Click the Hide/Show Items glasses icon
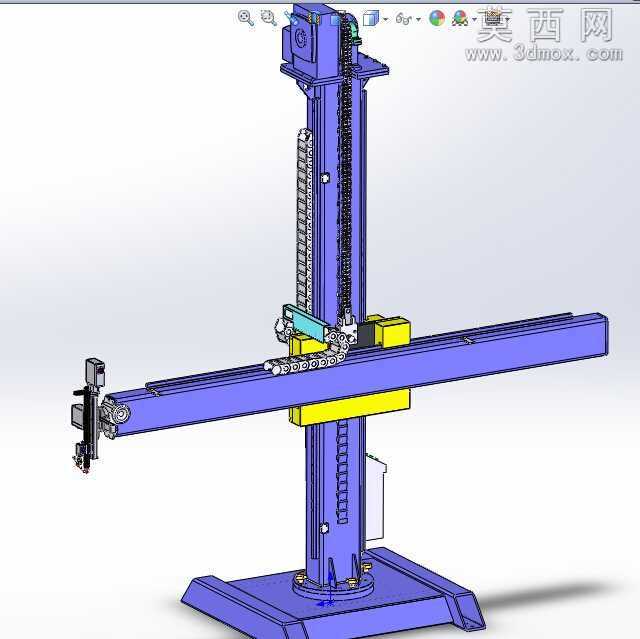This screenshot has width=640, height=639. pyautogui.click(x=404, y=19)
